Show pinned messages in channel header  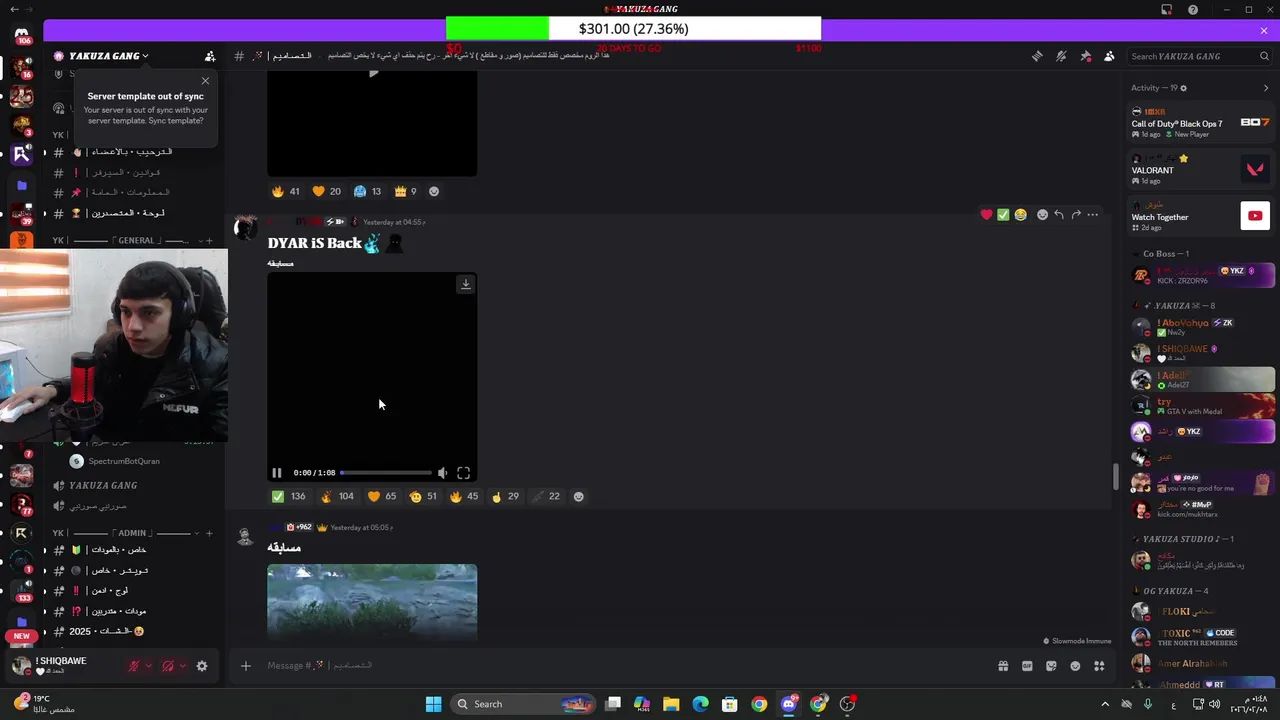coord(1085,56)
